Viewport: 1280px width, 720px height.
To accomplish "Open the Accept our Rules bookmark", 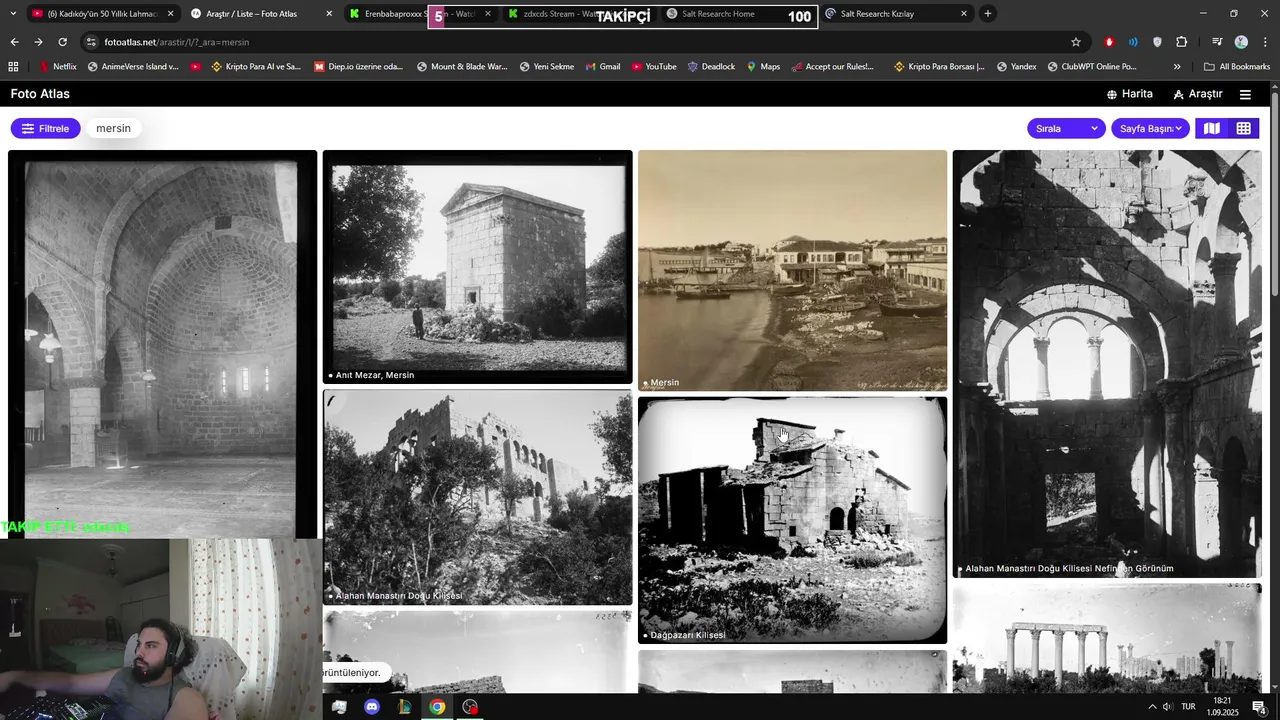I will [x=832, y=67].
